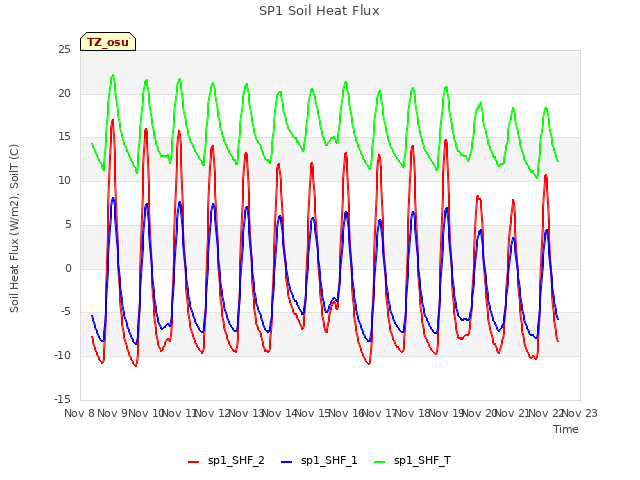640x480 pixels.
Task: Click the Nov 8 x-axis tick label
Action: pos(80,413)
